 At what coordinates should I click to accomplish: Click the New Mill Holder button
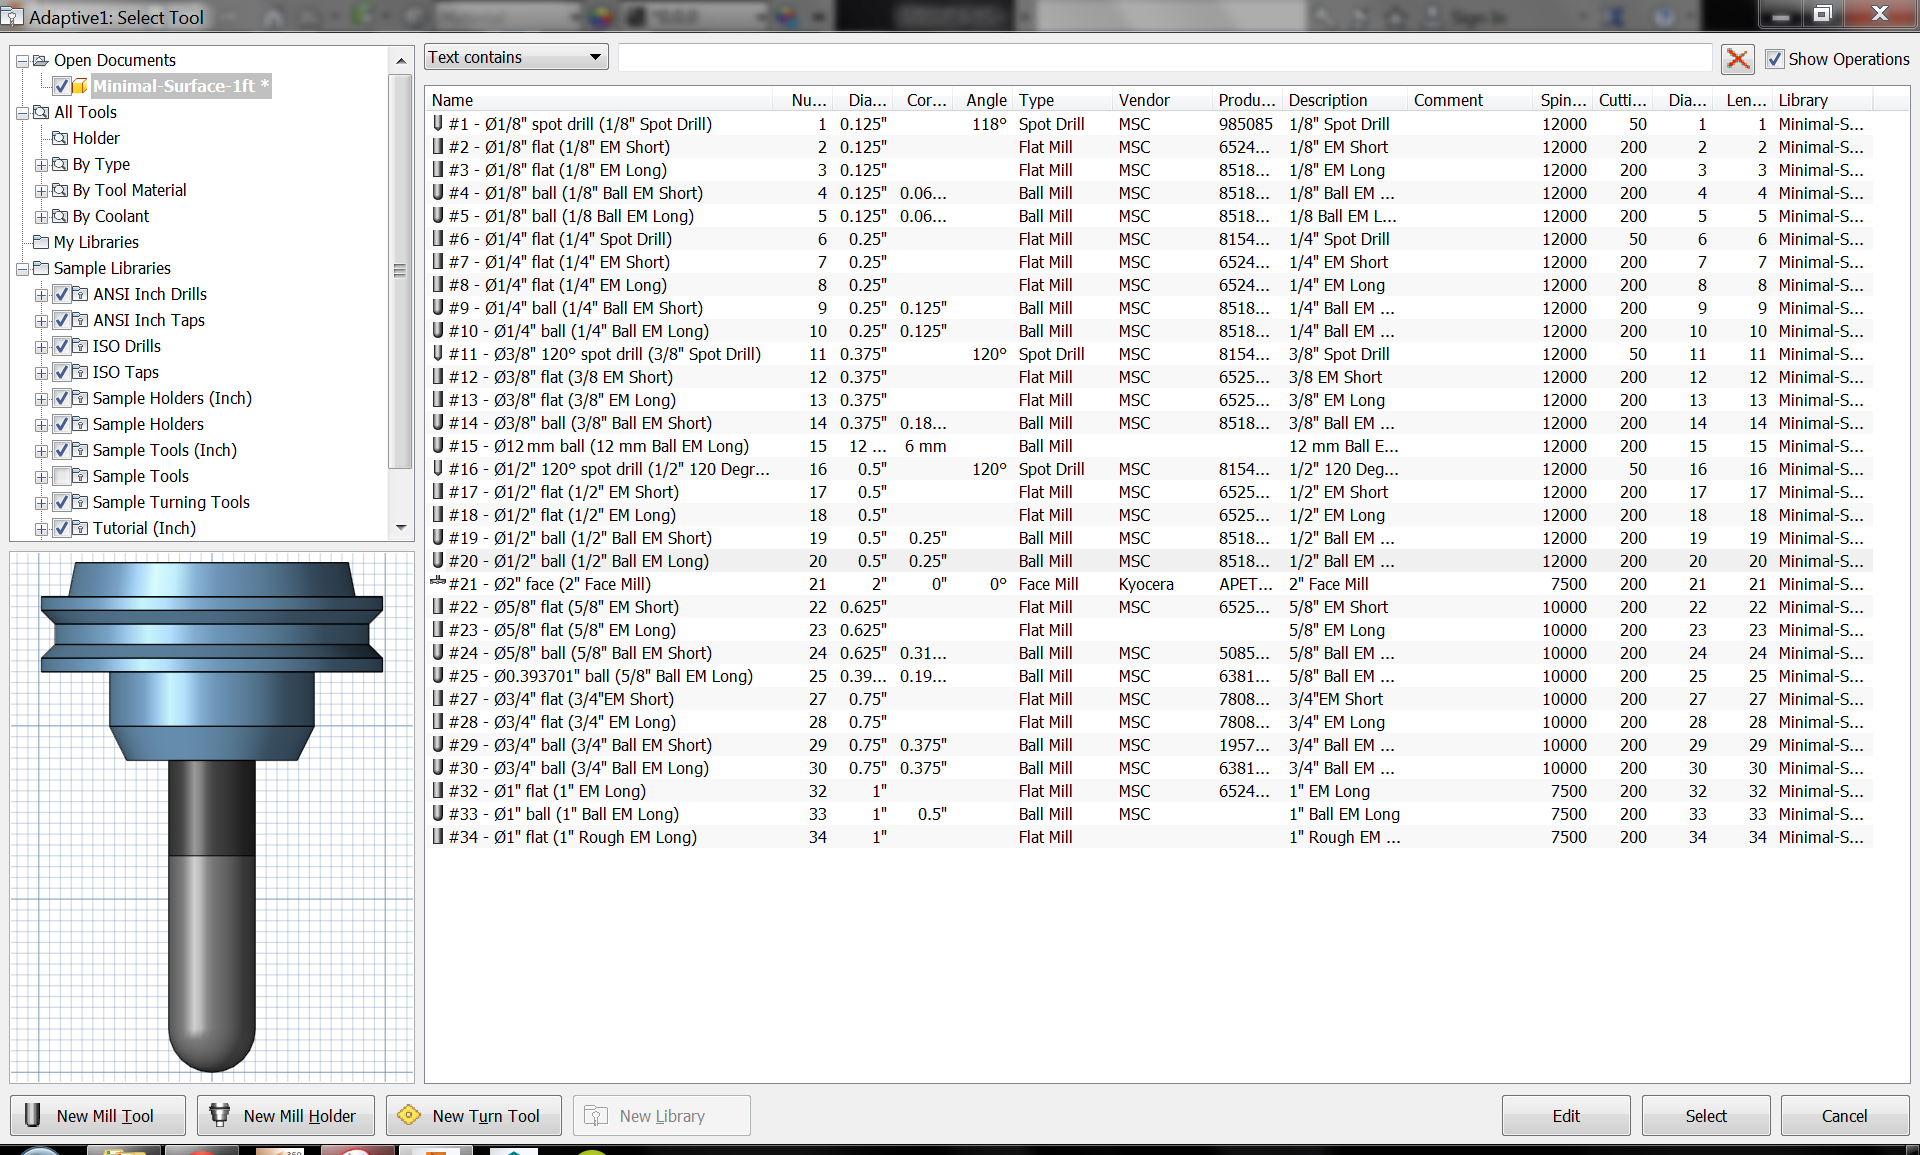pos(286,1116)
